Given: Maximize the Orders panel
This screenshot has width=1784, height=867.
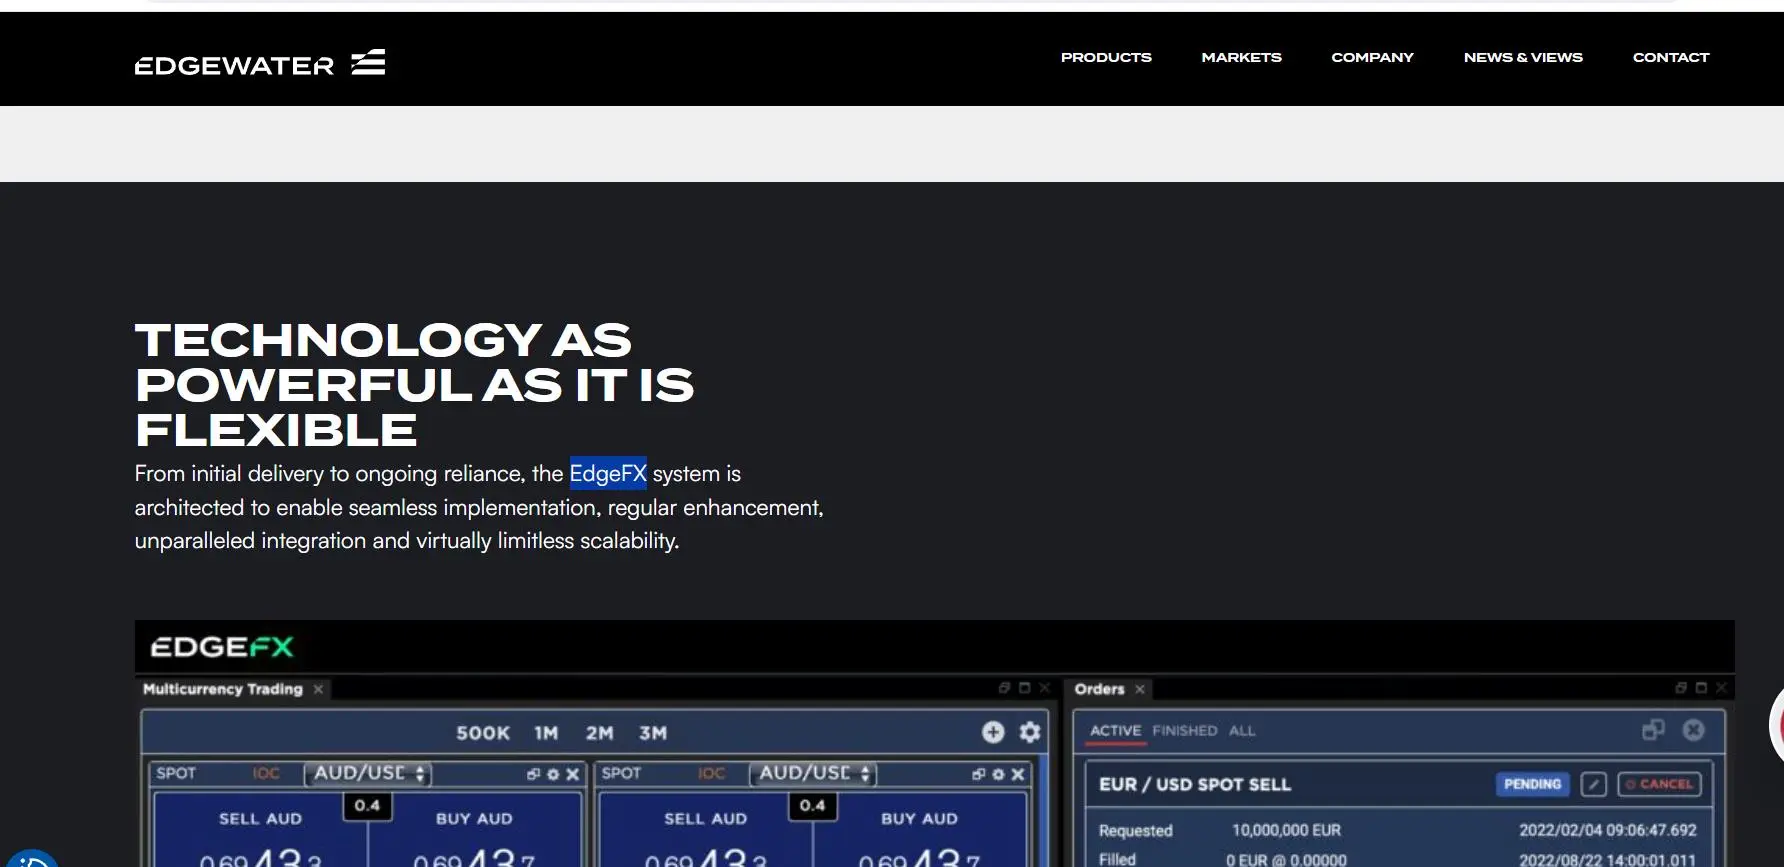Looking at the screenshot, I should coord(1702,688).
